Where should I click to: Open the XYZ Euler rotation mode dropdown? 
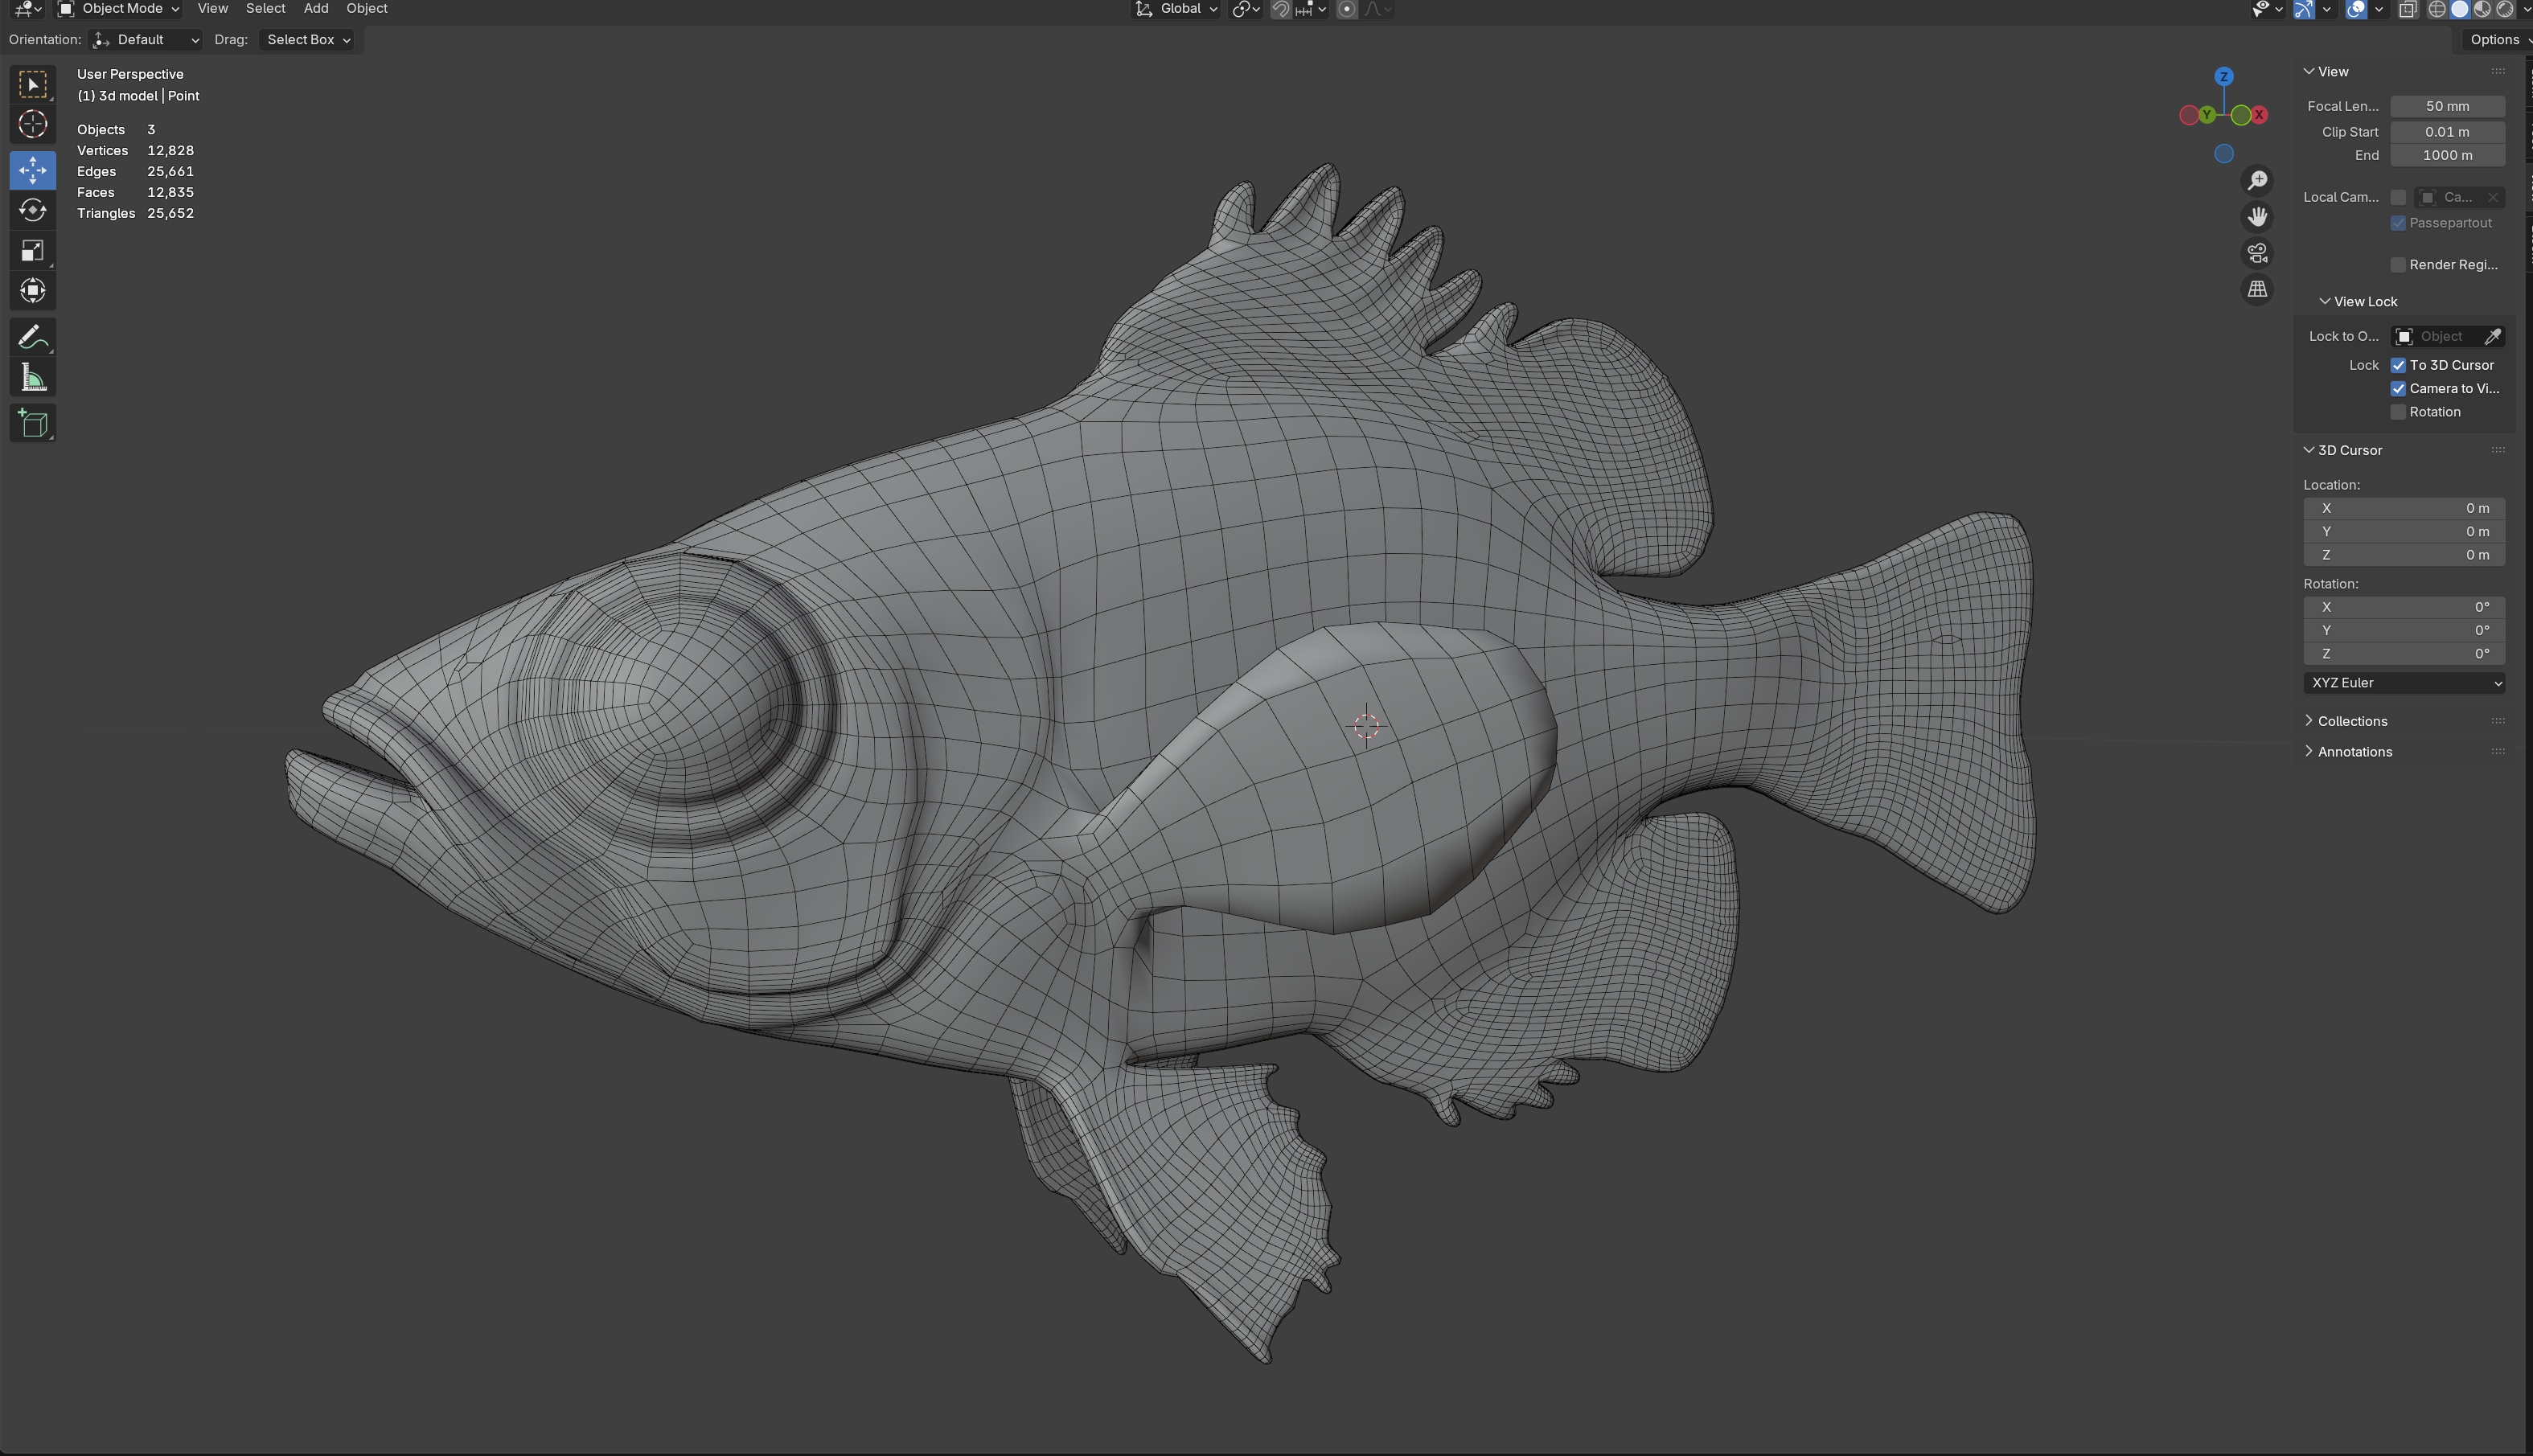point(2404,683)
